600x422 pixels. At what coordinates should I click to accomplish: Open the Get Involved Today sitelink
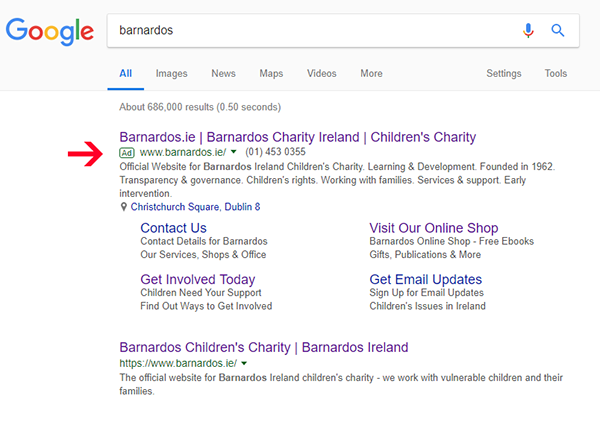tap(198, 280)
